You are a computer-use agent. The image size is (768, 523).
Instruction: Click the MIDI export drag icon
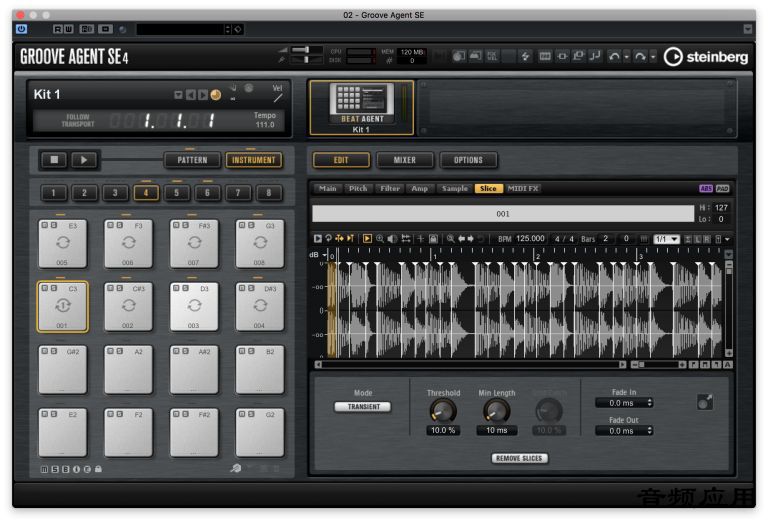coord(705,403)
